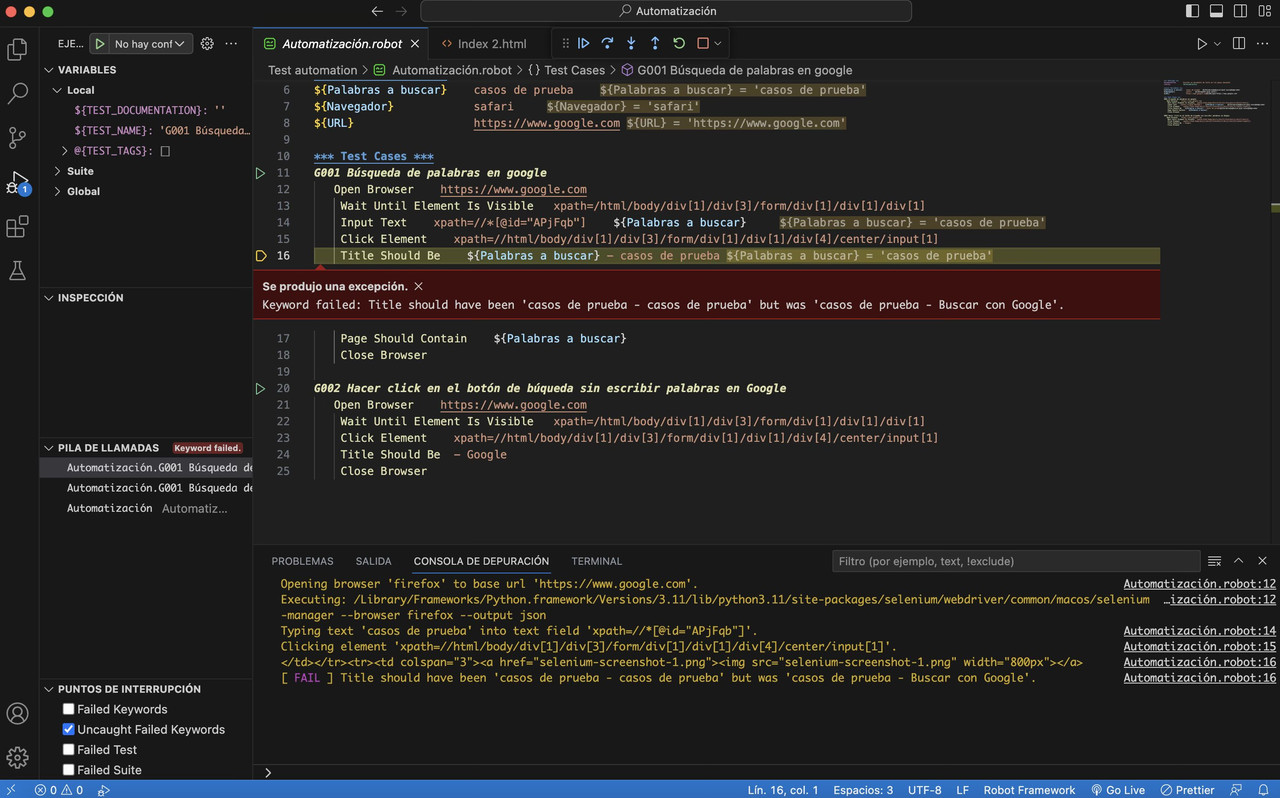
Task: Open the No hay conf configuration dropdown
Action: (149, 44)
